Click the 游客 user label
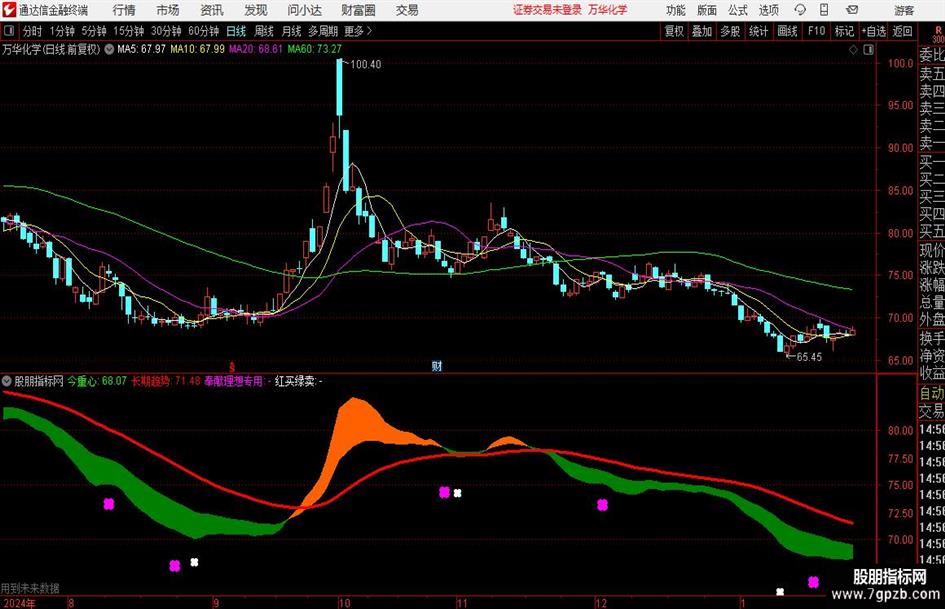 (x=904, y=10)
